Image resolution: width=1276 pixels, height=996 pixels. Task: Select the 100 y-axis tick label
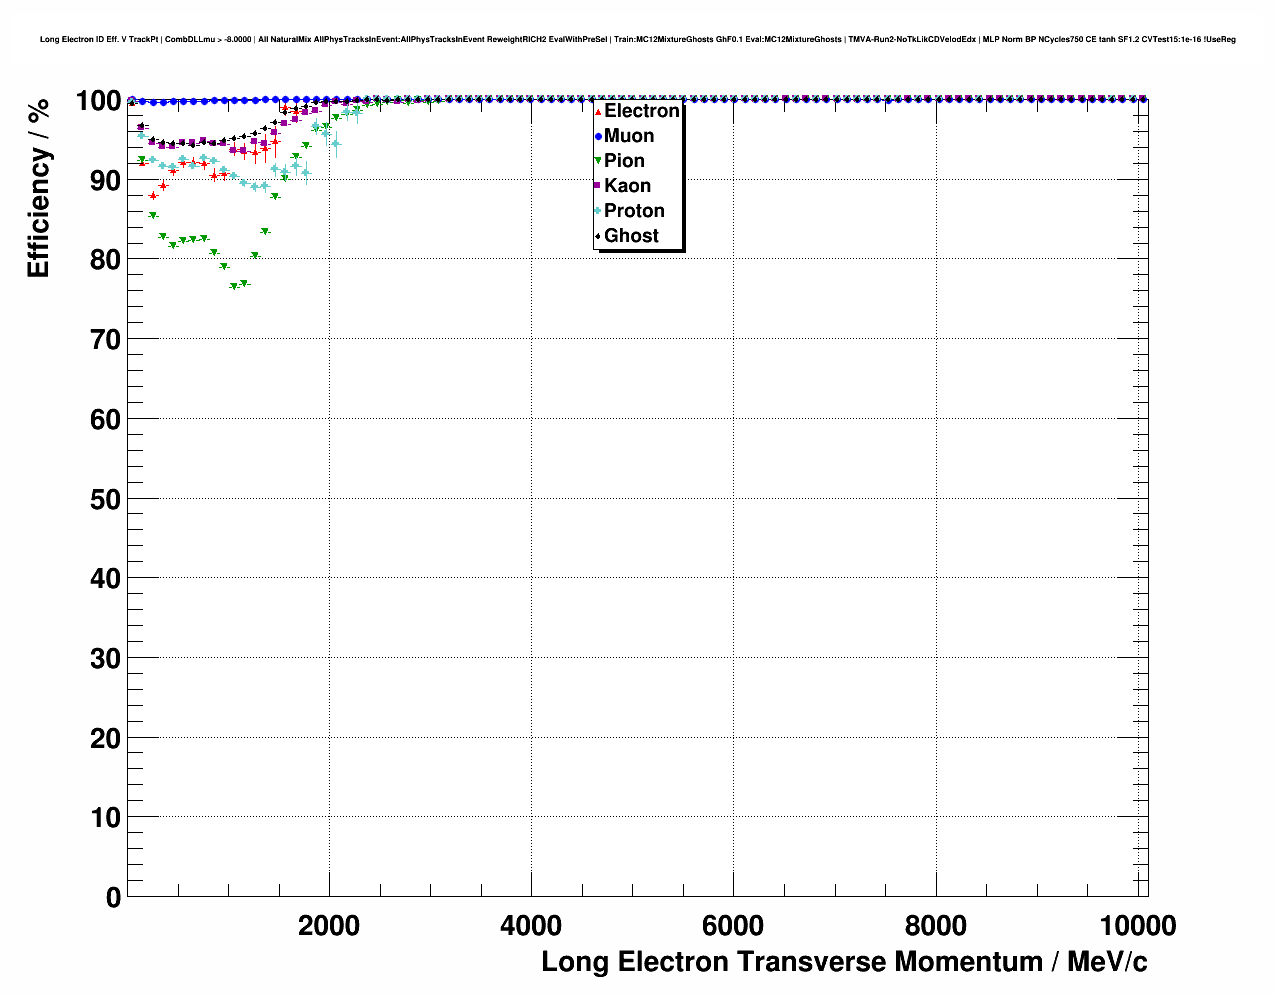coord(98,101)
